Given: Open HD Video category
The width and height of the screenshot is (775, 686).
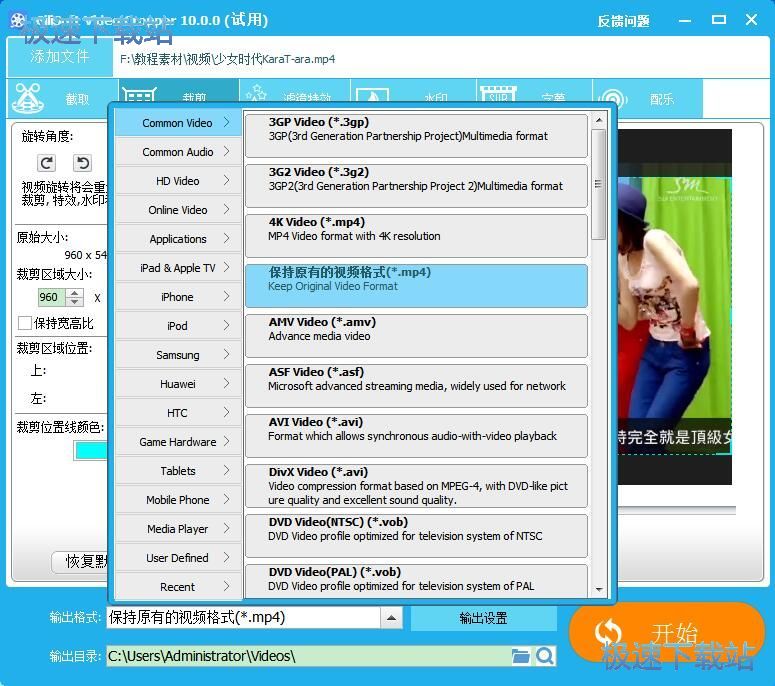Looking at the screenshot, I should click(178, 181).
